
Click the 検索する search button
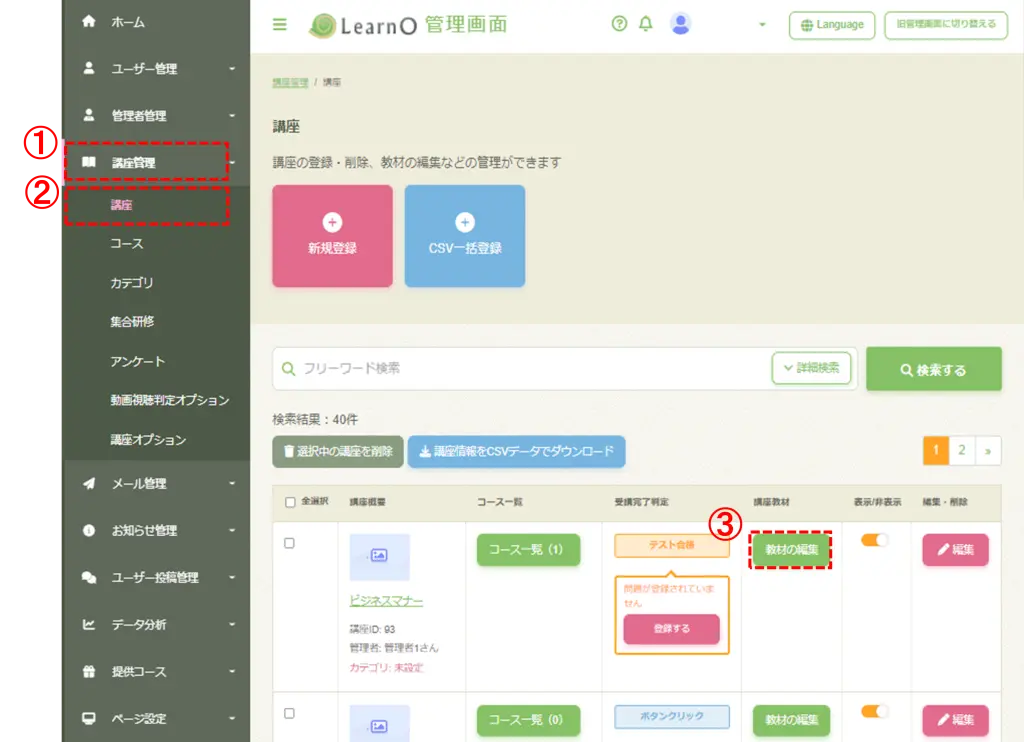pos(933,369)
